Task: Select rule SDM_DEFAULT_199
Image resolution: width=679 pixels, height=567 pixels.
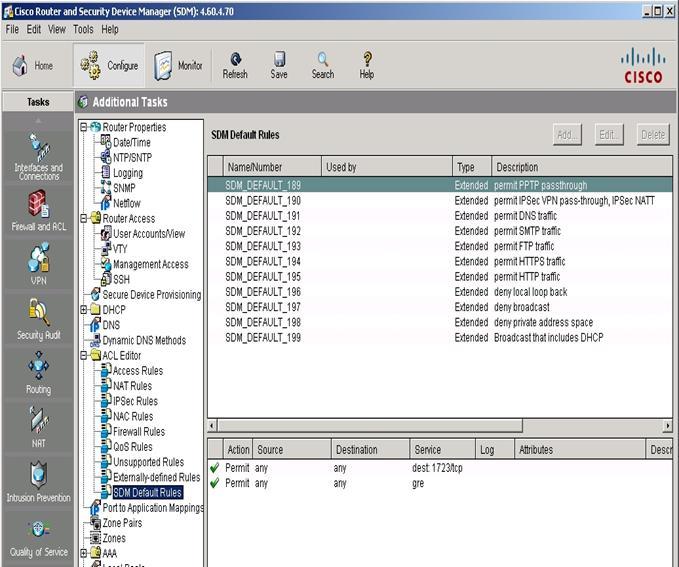Action: (440, 337)
